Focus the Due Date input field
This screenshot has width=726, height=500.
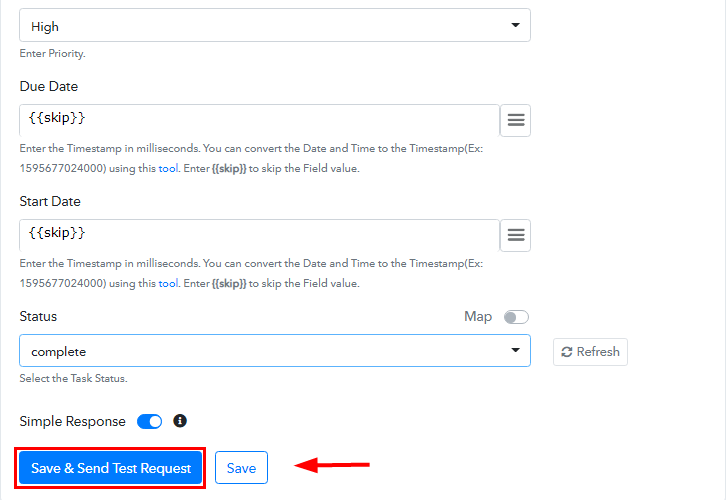pos(259,120)
